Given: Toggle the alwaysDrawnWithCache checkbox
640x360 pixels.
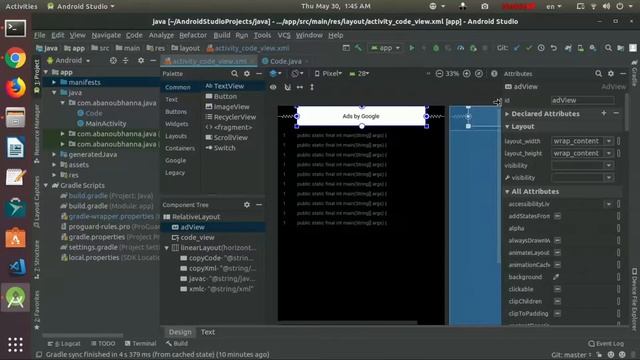Looking at the screenshot, I should tap(557, 240).
